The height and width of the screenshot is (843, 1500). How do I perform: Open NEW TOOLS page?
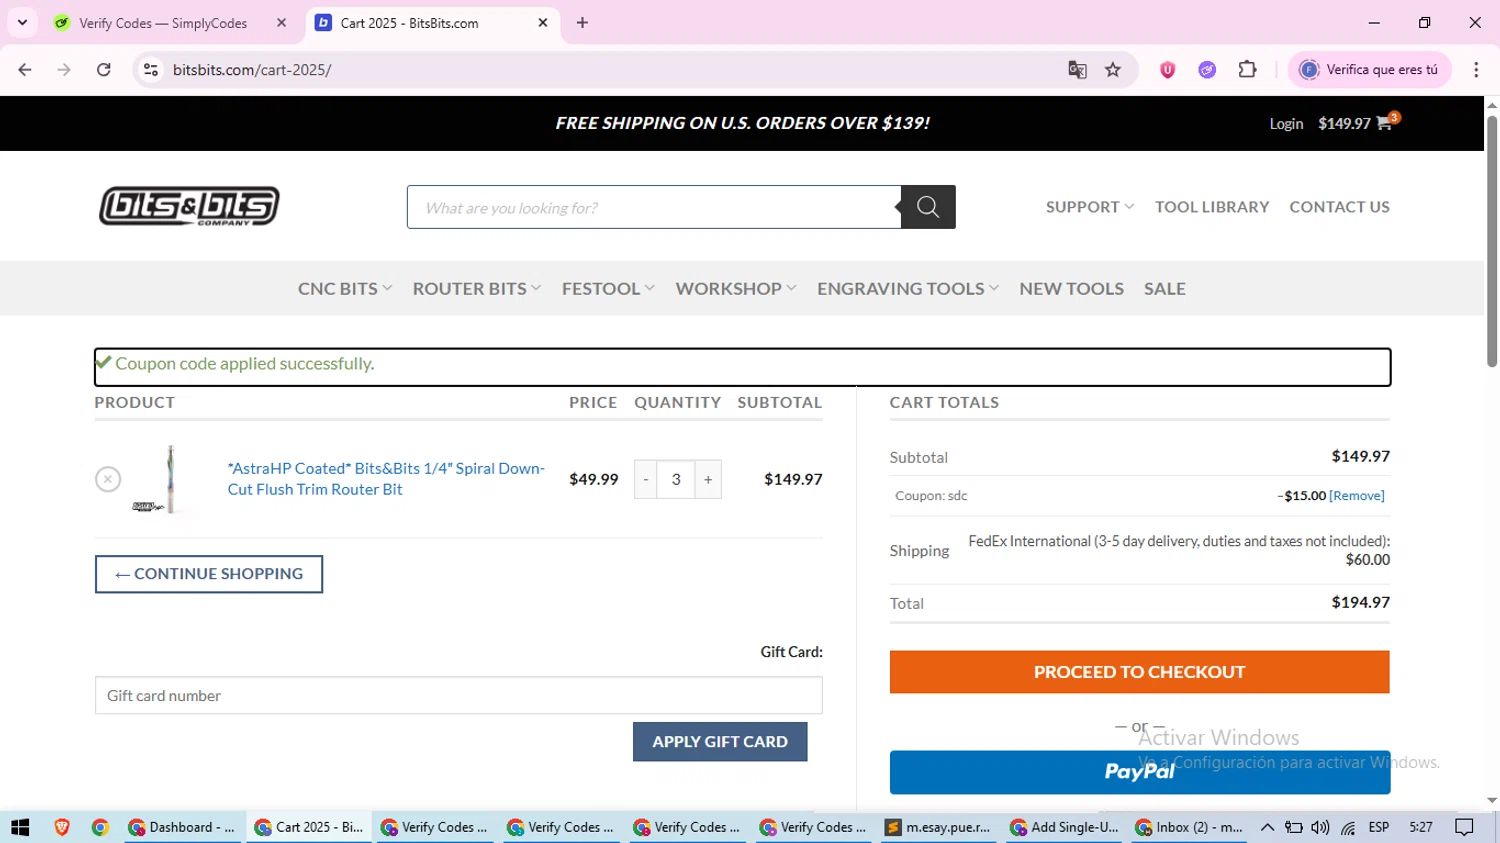(1071, 289)
